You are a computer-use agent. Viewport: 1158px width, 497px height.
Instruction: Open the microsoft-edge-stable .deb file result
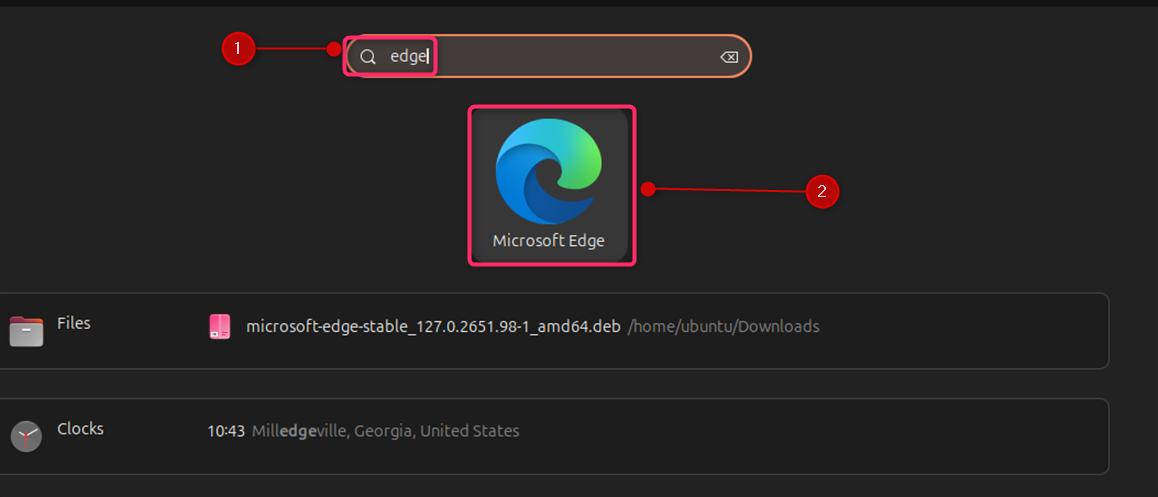tap(433, 327)
